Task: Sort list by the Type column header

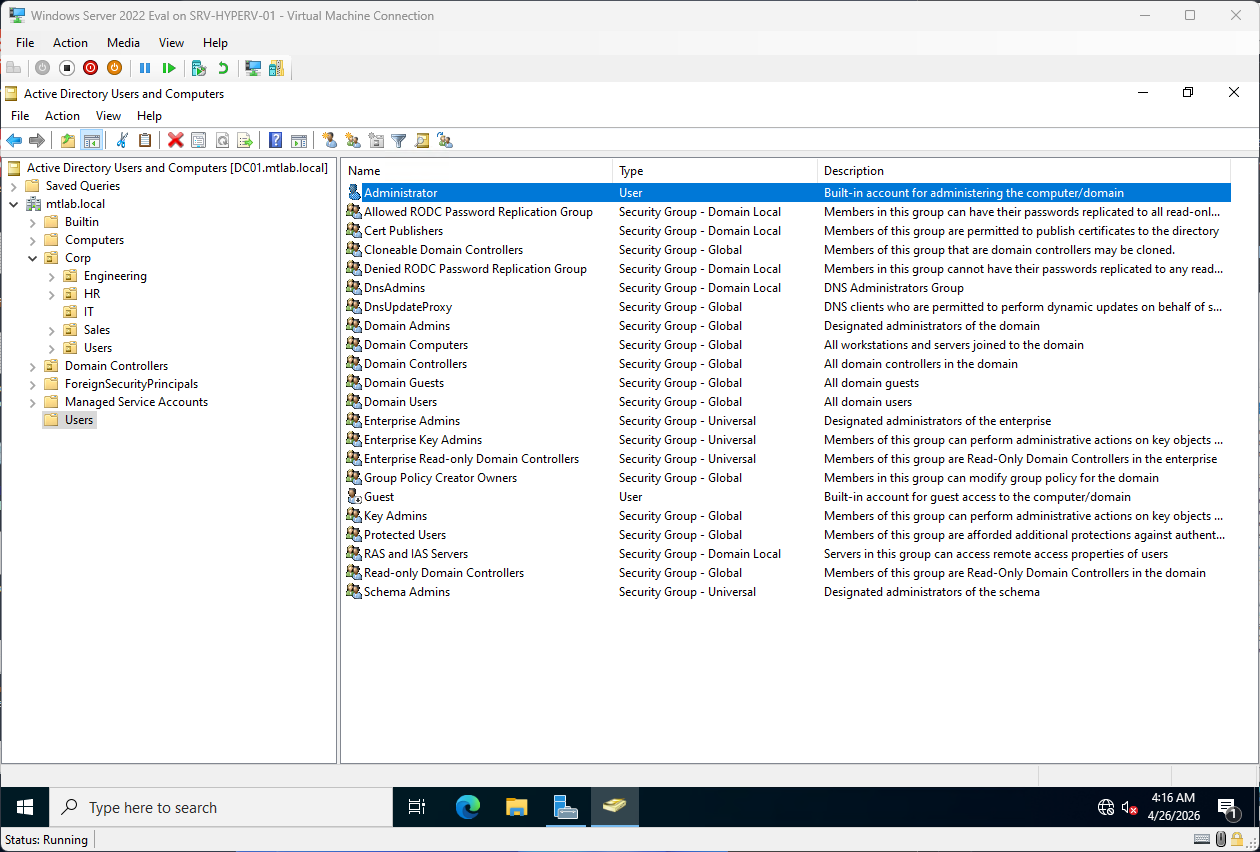Action: point(715,171)
